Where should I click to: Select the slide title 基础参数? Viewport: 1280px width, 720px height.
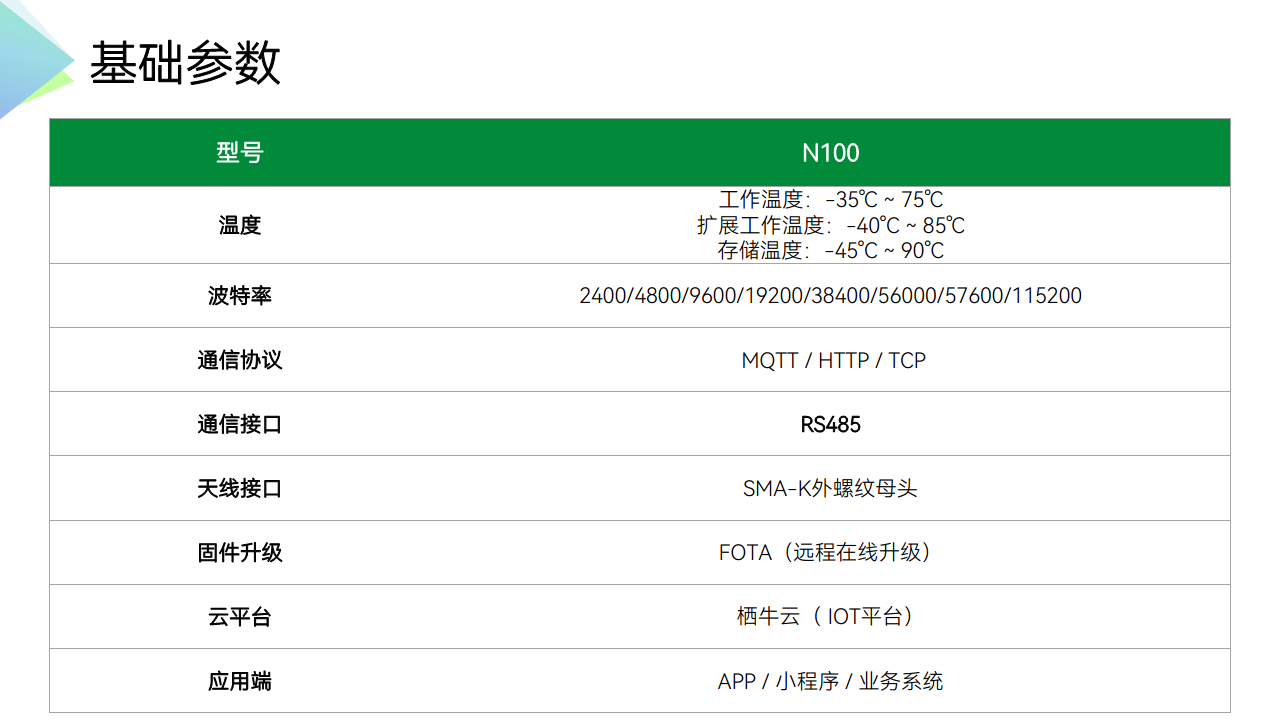pyautogui.click(x=185, y=64)
